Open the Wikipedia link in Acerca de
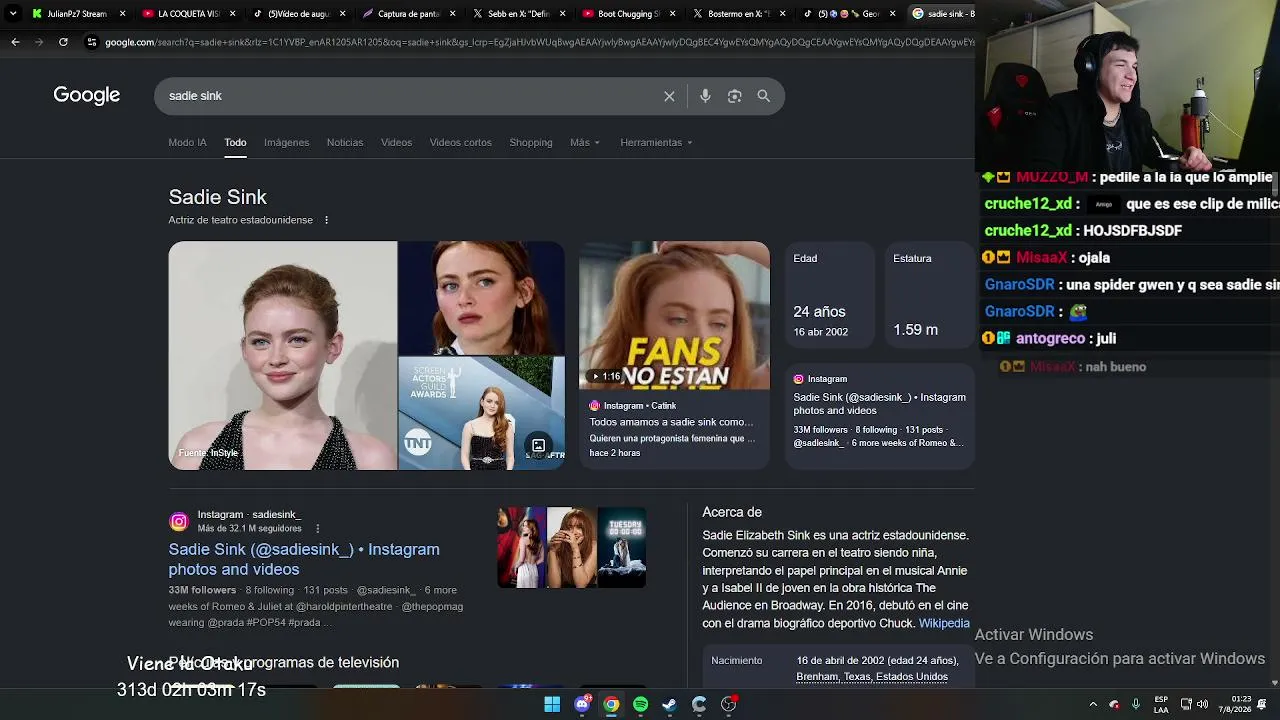Image resolution: width=1280 pixels, height=720 pixels. point(944,623)
